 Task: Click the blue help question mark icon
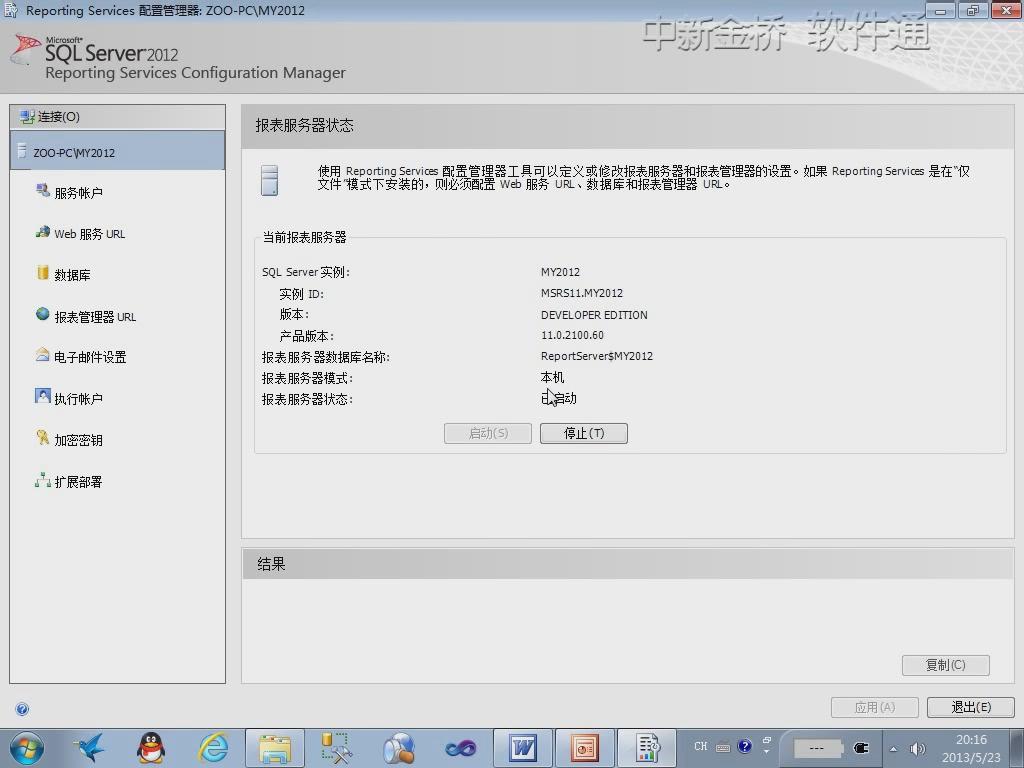point(22,709)
